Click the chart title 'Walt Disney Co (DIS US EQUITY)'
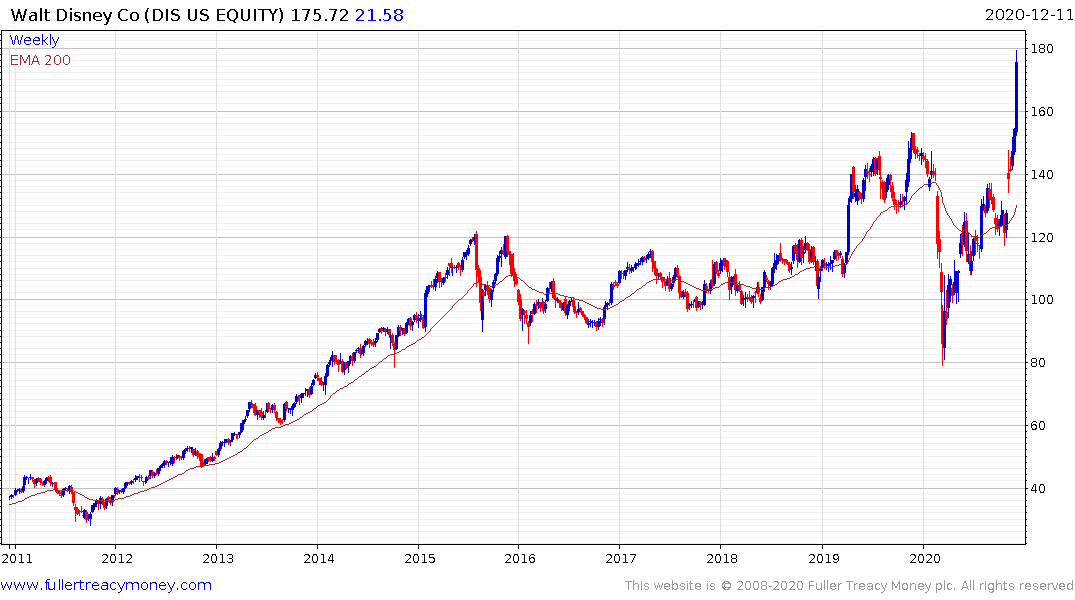The image size is (1075, 600). (147, 15)
